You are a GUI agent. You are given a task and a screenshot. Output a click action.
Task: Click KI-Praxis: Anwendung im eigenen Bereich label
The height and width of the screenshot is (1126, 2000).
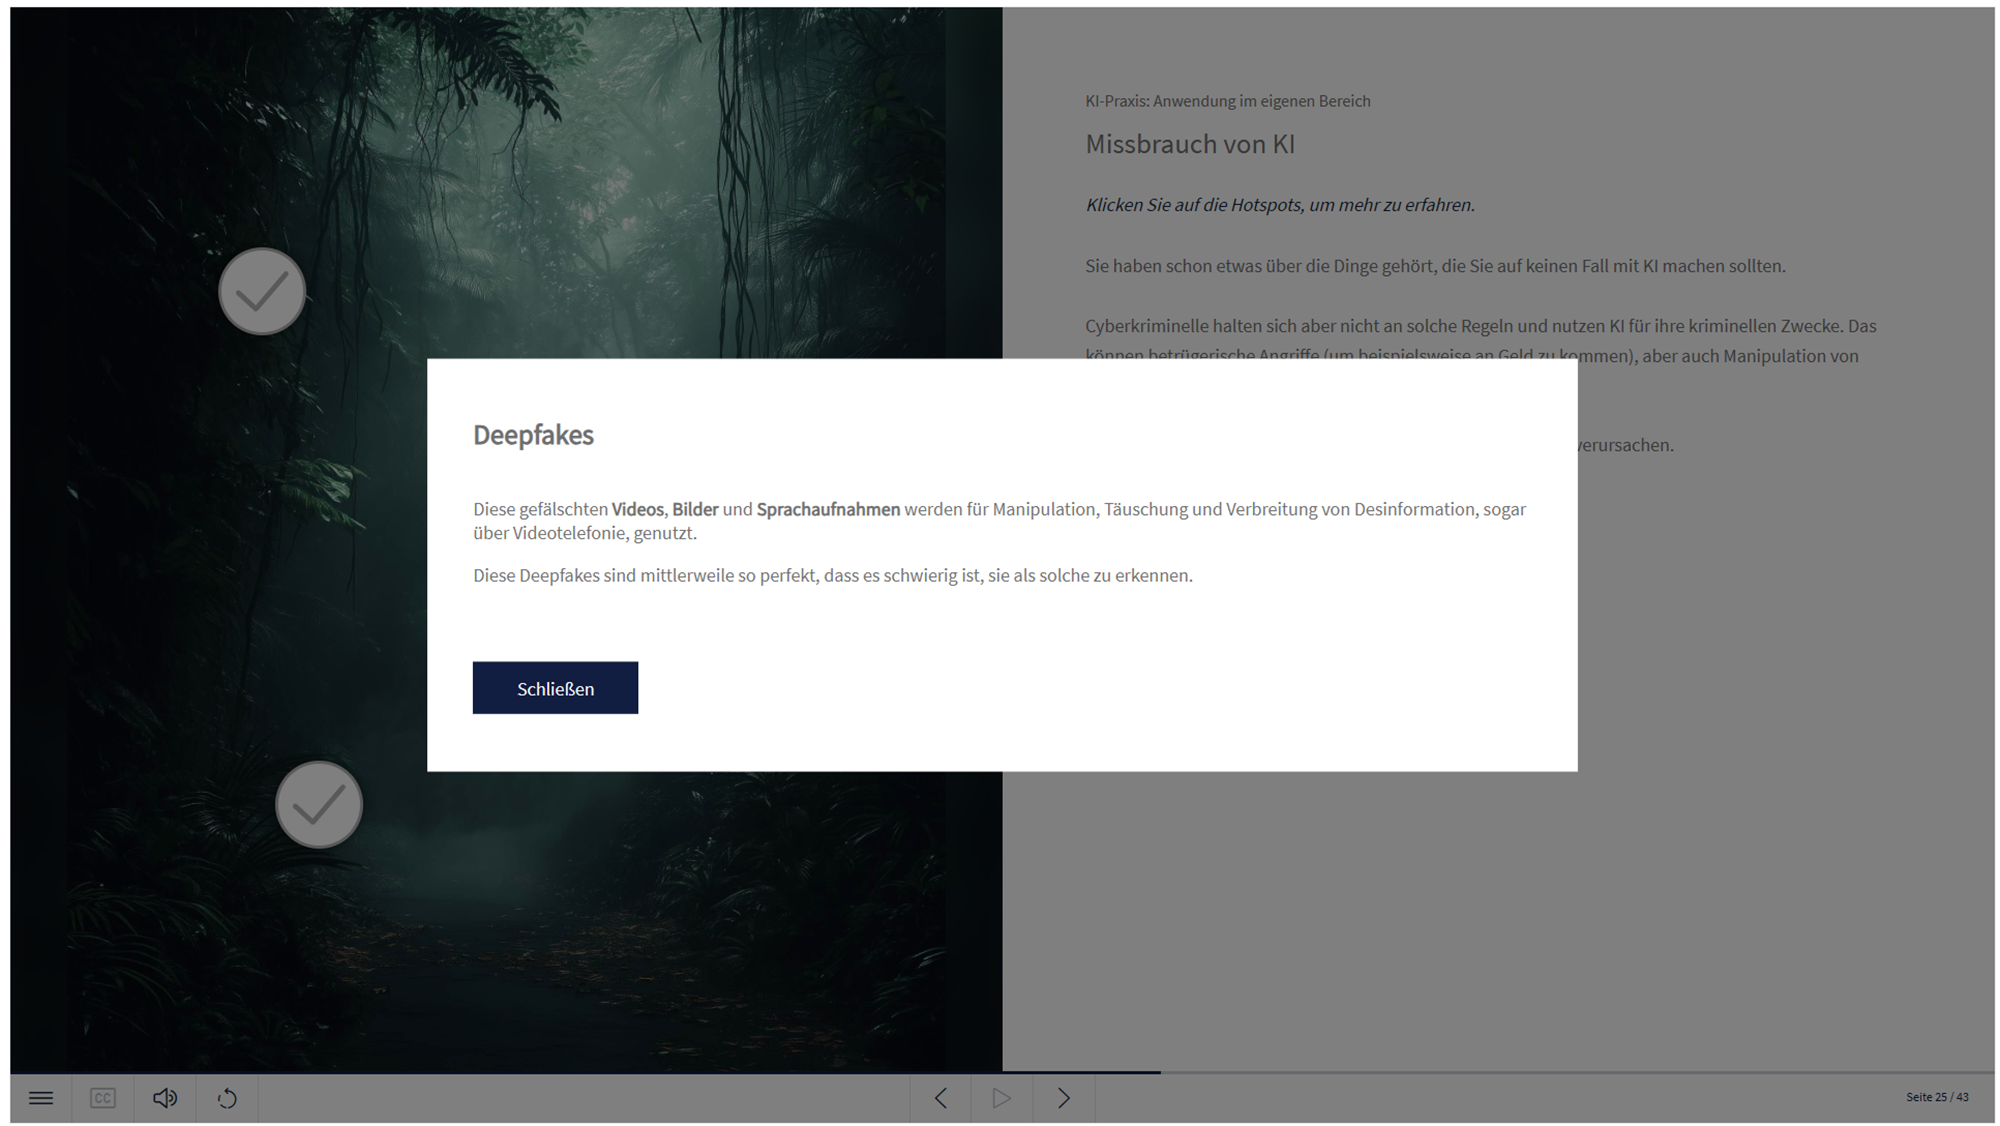coord(1227,101)
